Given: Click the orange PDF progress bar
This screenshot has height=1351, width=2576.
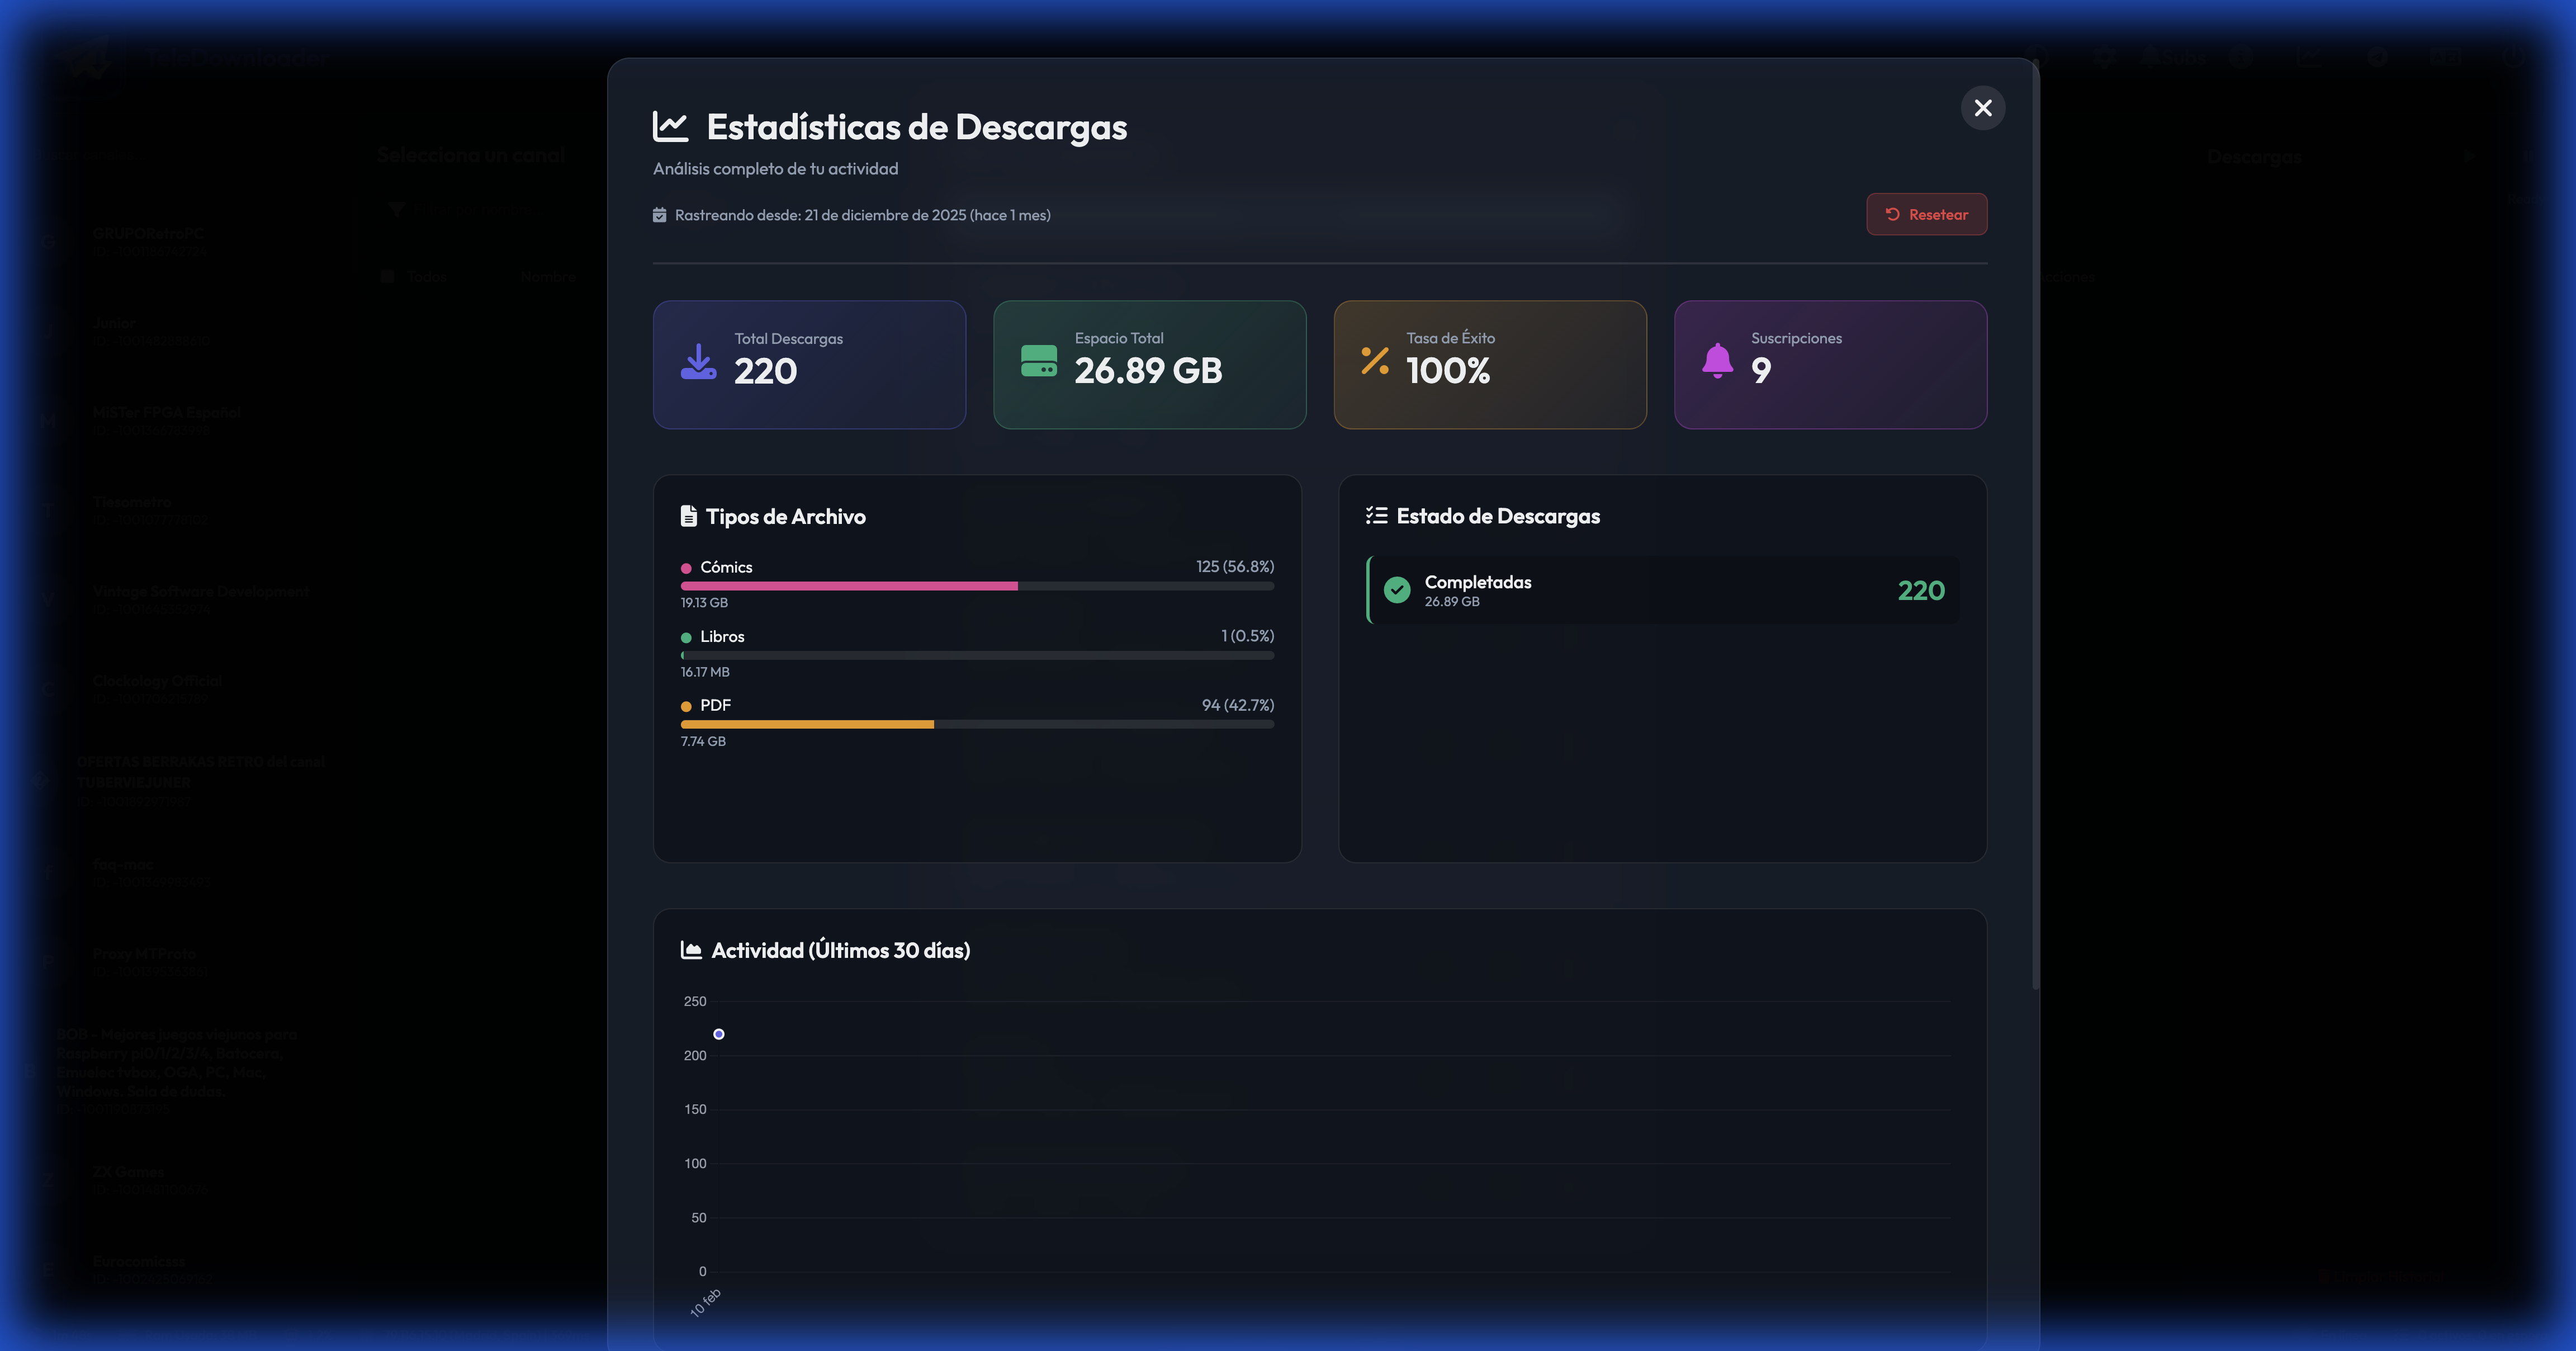Looking at the screenshot, I should coord(807,724).
